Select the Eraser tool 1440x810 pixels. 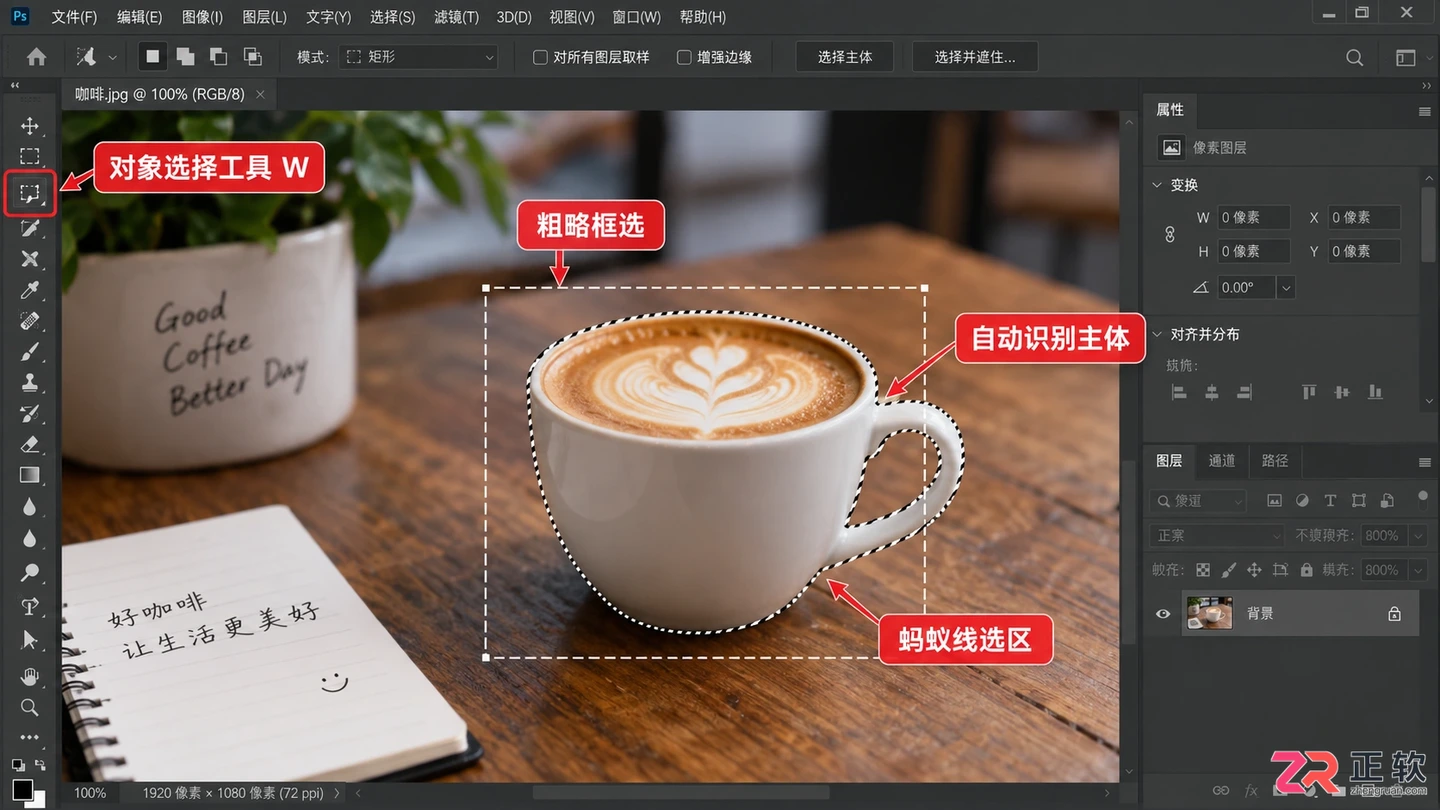(30, 445)
